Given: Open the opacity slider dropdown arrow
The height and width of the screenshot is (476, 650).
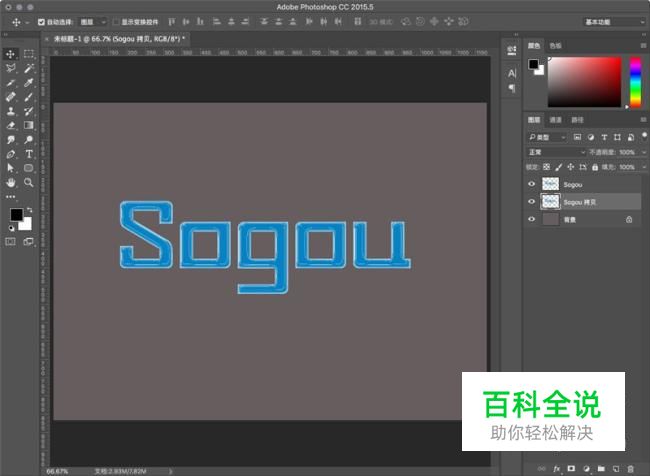Looking at the screenshot, I should click(x=643, y=152).
